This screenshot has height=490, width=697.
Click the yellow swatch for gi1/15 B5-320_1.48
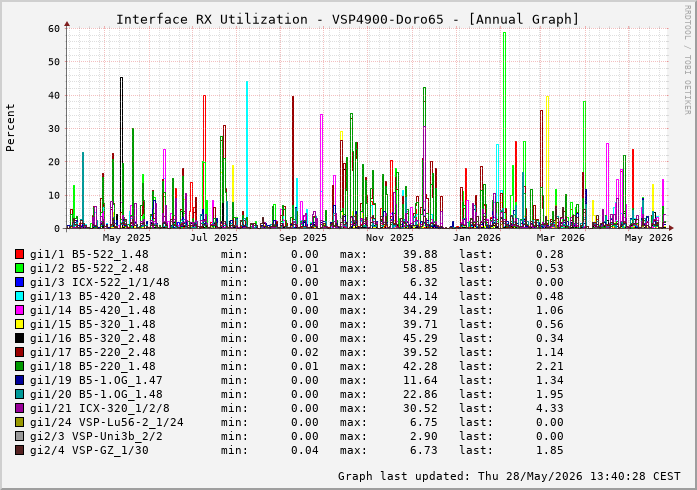pyautogui.click(x=19, y=324)
